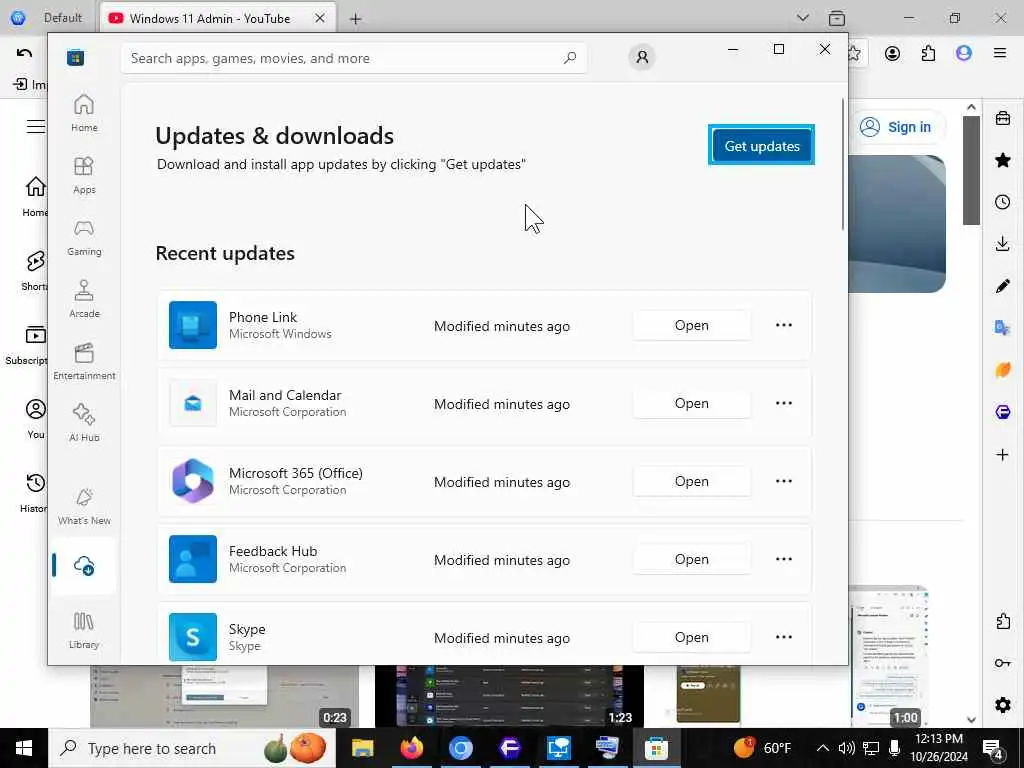Screen dimensions: 1024x768
Task: Open What's New in Store sidebar
Action: [84, 506]
